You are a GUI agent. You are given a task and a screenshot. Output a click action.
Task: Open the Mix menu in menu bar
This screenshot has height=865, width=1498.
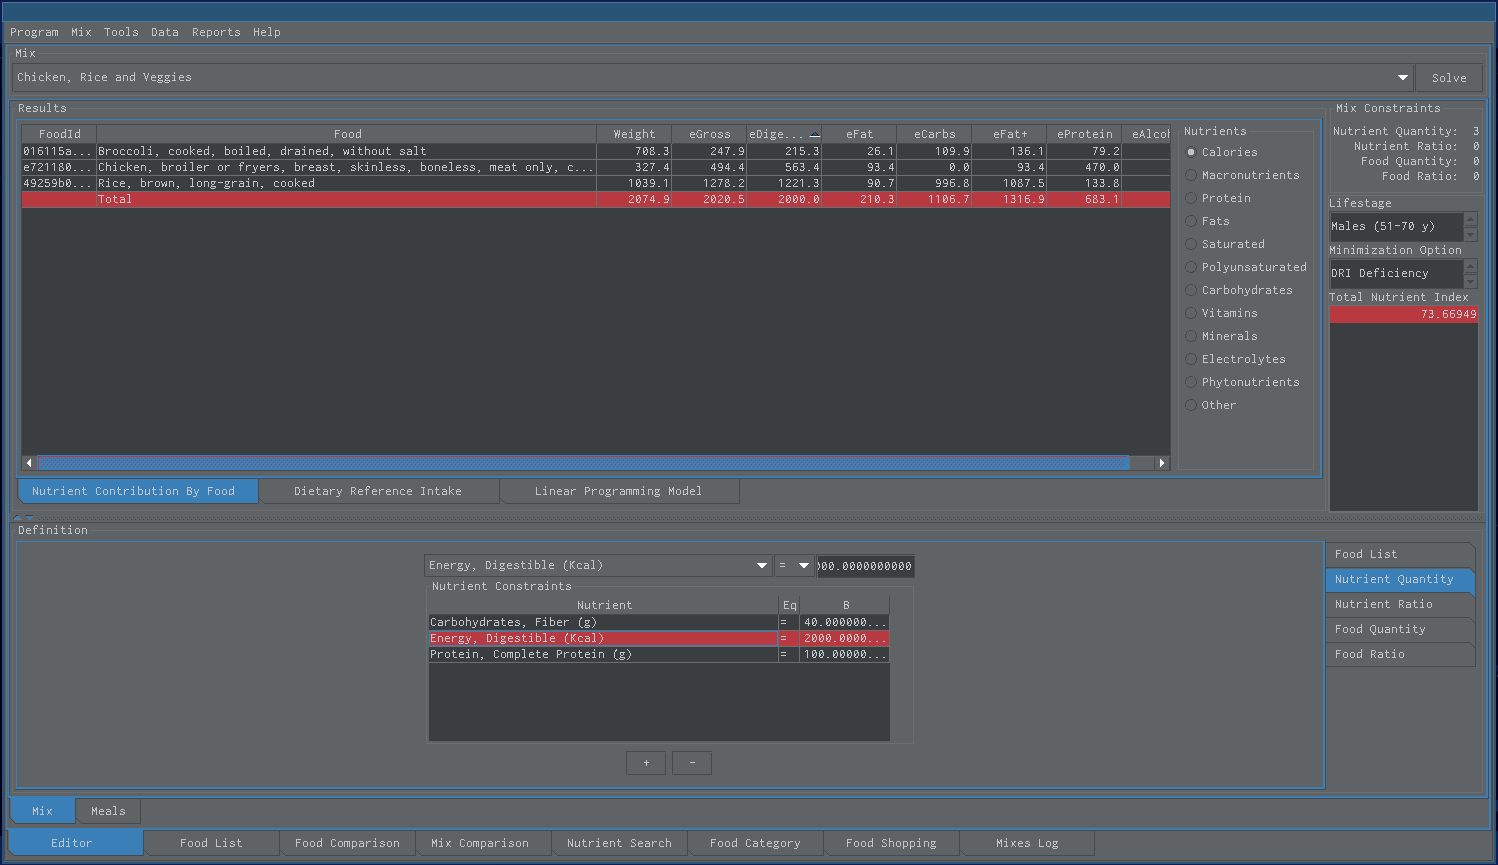(81, 32)
